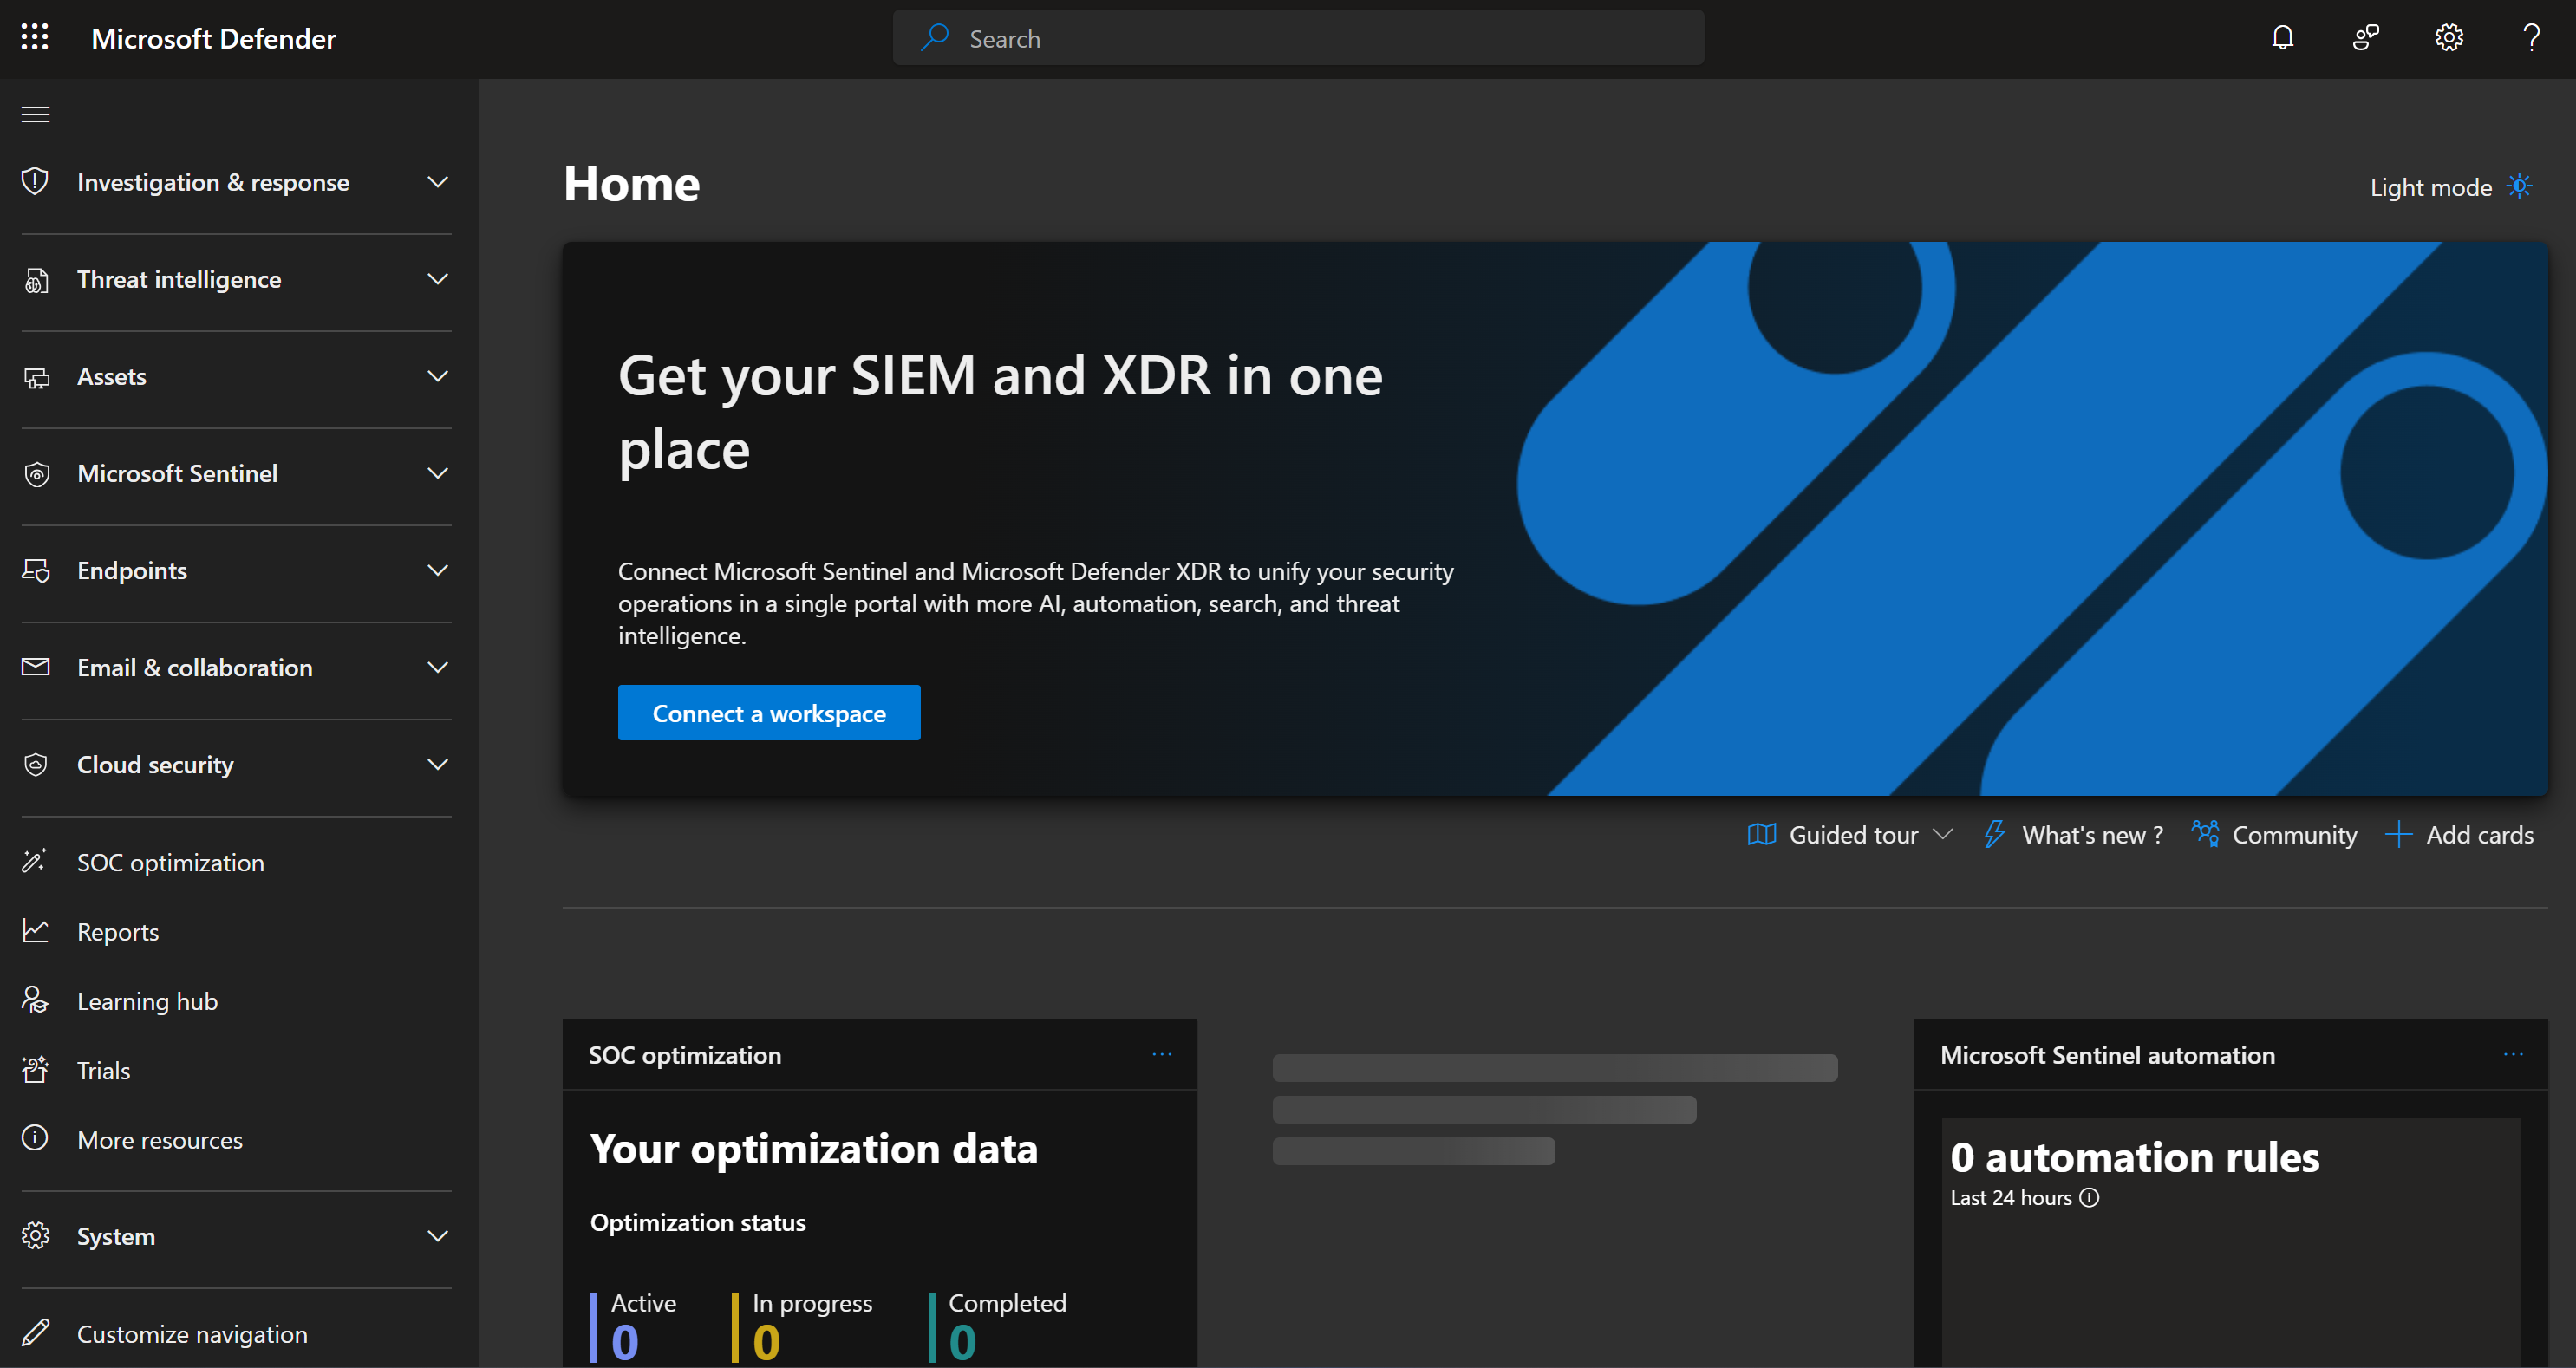Switch to Light mode
This screenshot has width=2576, height=1368.
click(2449, 187)
